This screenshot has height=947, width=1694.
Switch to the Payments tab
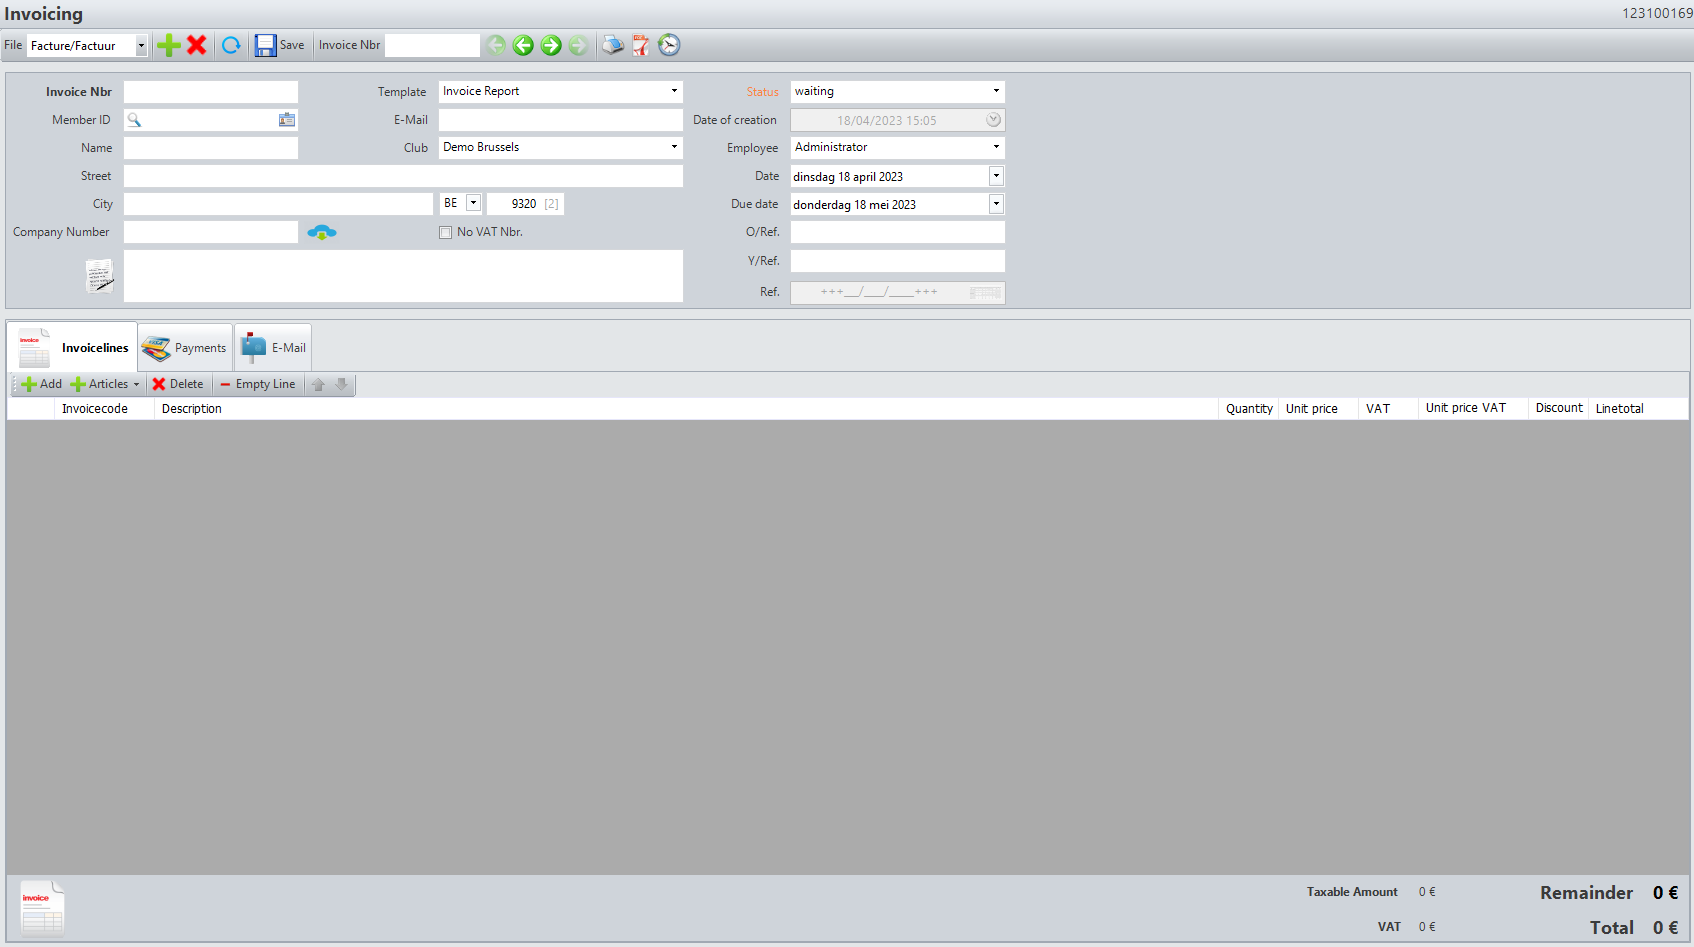[186, 348]
